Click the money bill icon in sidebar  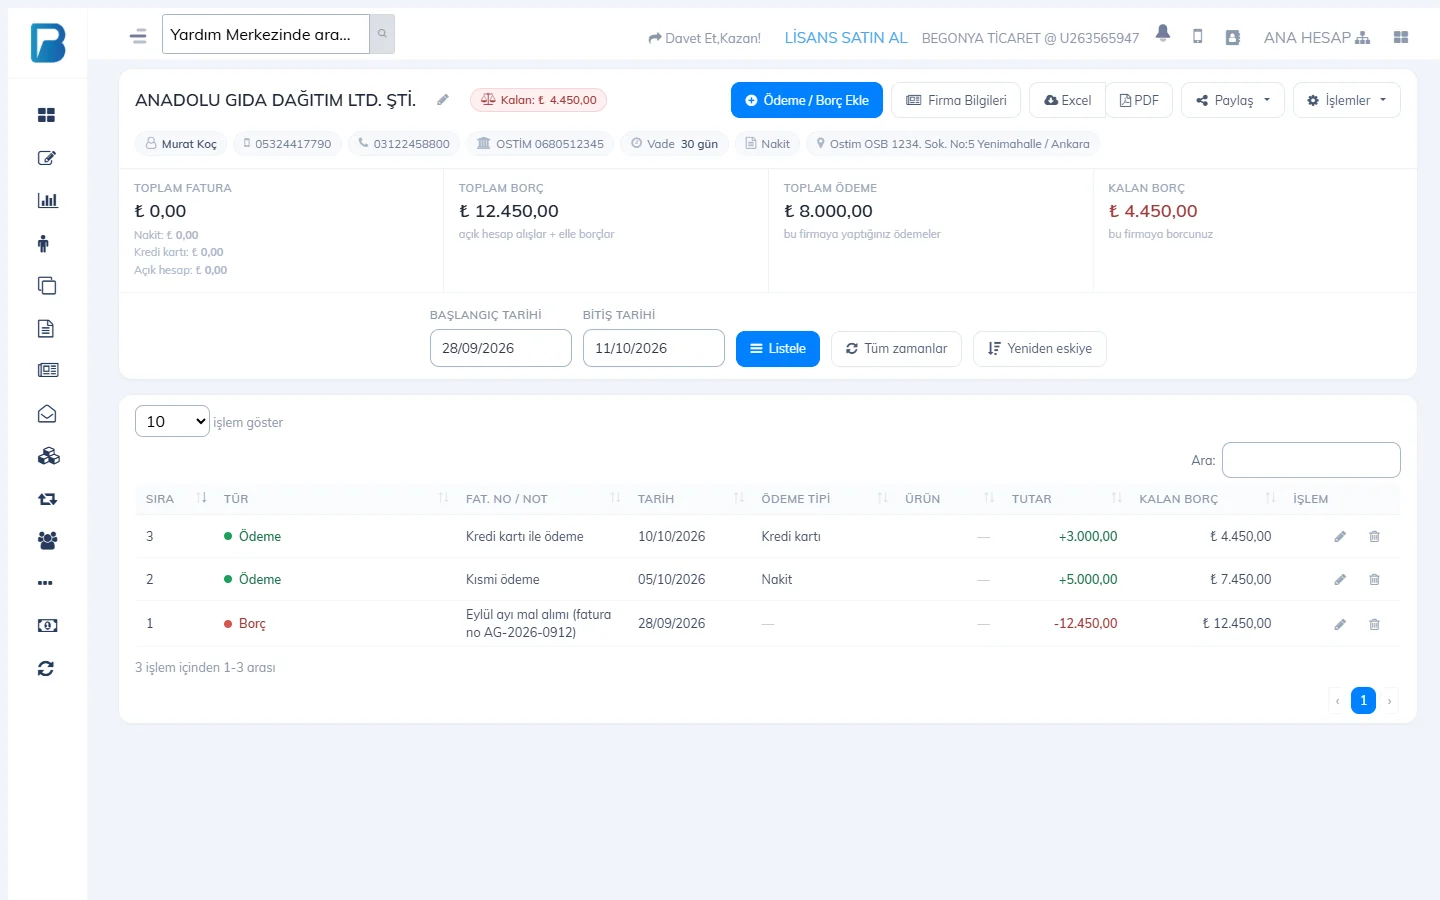47,626
